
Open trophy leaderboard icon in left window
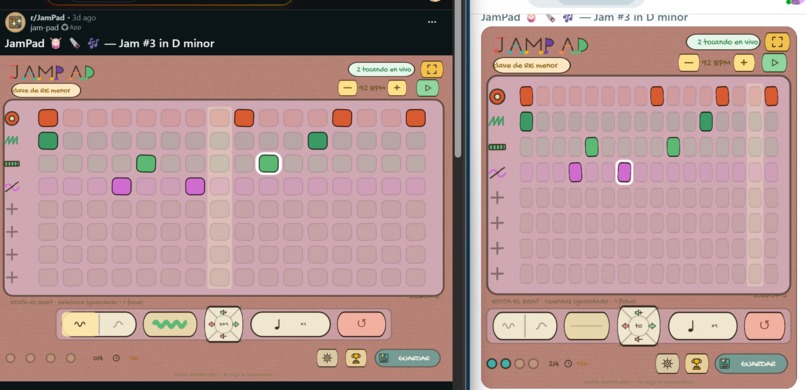pos(356,358)
